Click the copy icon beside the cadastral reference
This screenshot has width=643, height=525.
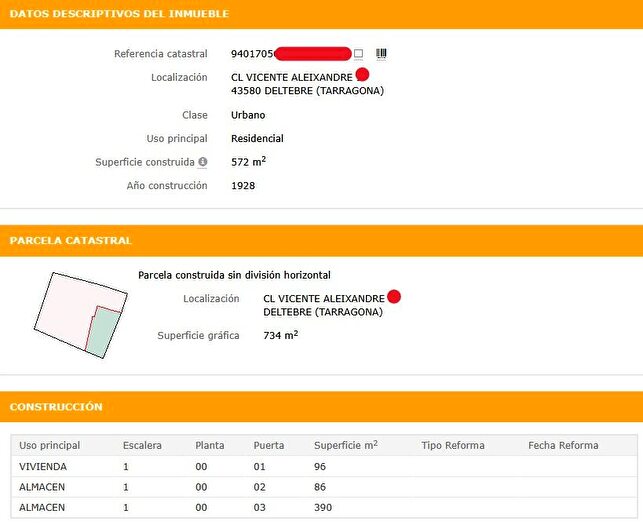click(x=358, y=54)
